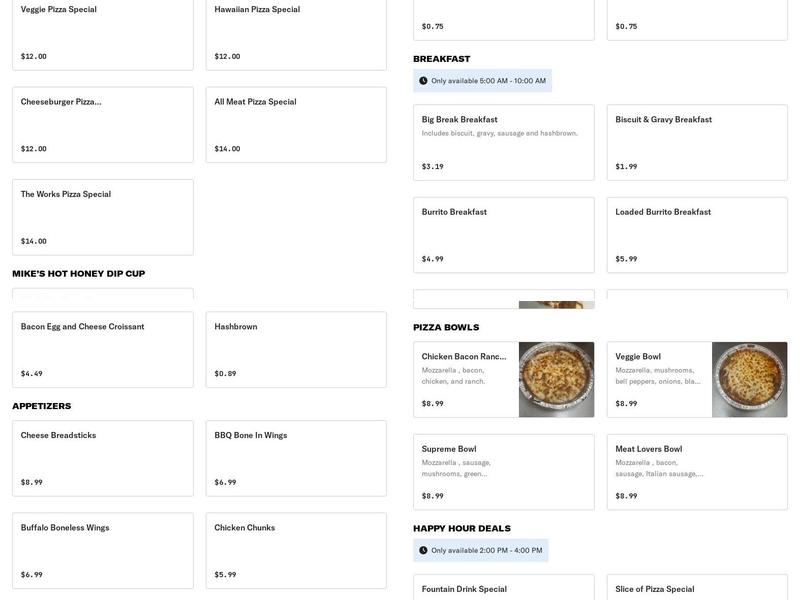Select Biscuit & Gravy Breakfast
The height and width of the screenshot is (600, 800).
(696, 142)
